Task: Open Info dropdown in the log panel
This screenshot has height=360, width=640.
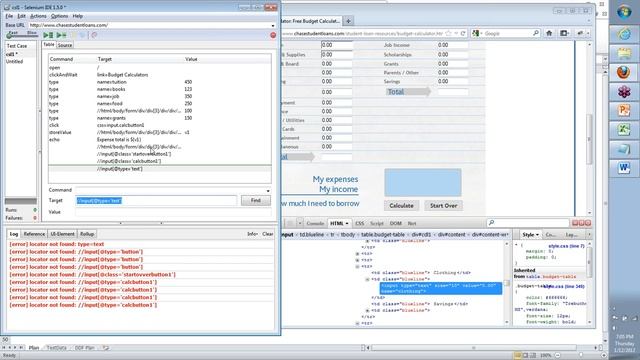Action: (252, 234)
